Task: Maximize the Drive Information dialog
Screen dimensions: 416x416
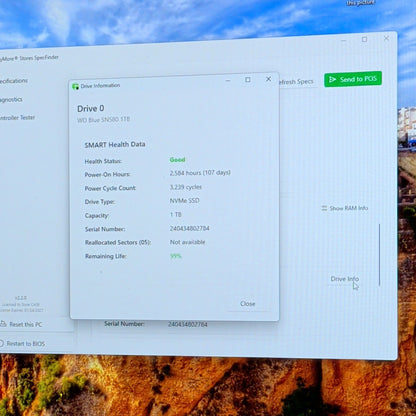Action: pyautogui.click(x=248, y=80)
